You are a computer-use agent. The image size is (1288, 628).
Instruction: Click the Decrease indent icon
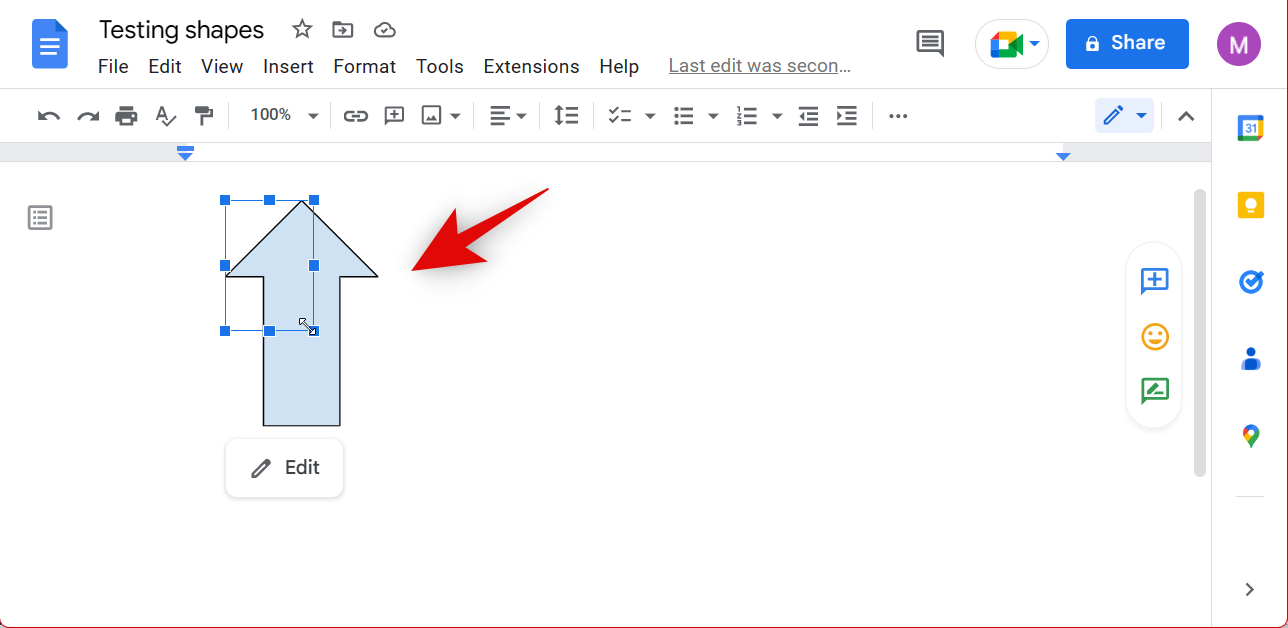[x=809, y=116]
